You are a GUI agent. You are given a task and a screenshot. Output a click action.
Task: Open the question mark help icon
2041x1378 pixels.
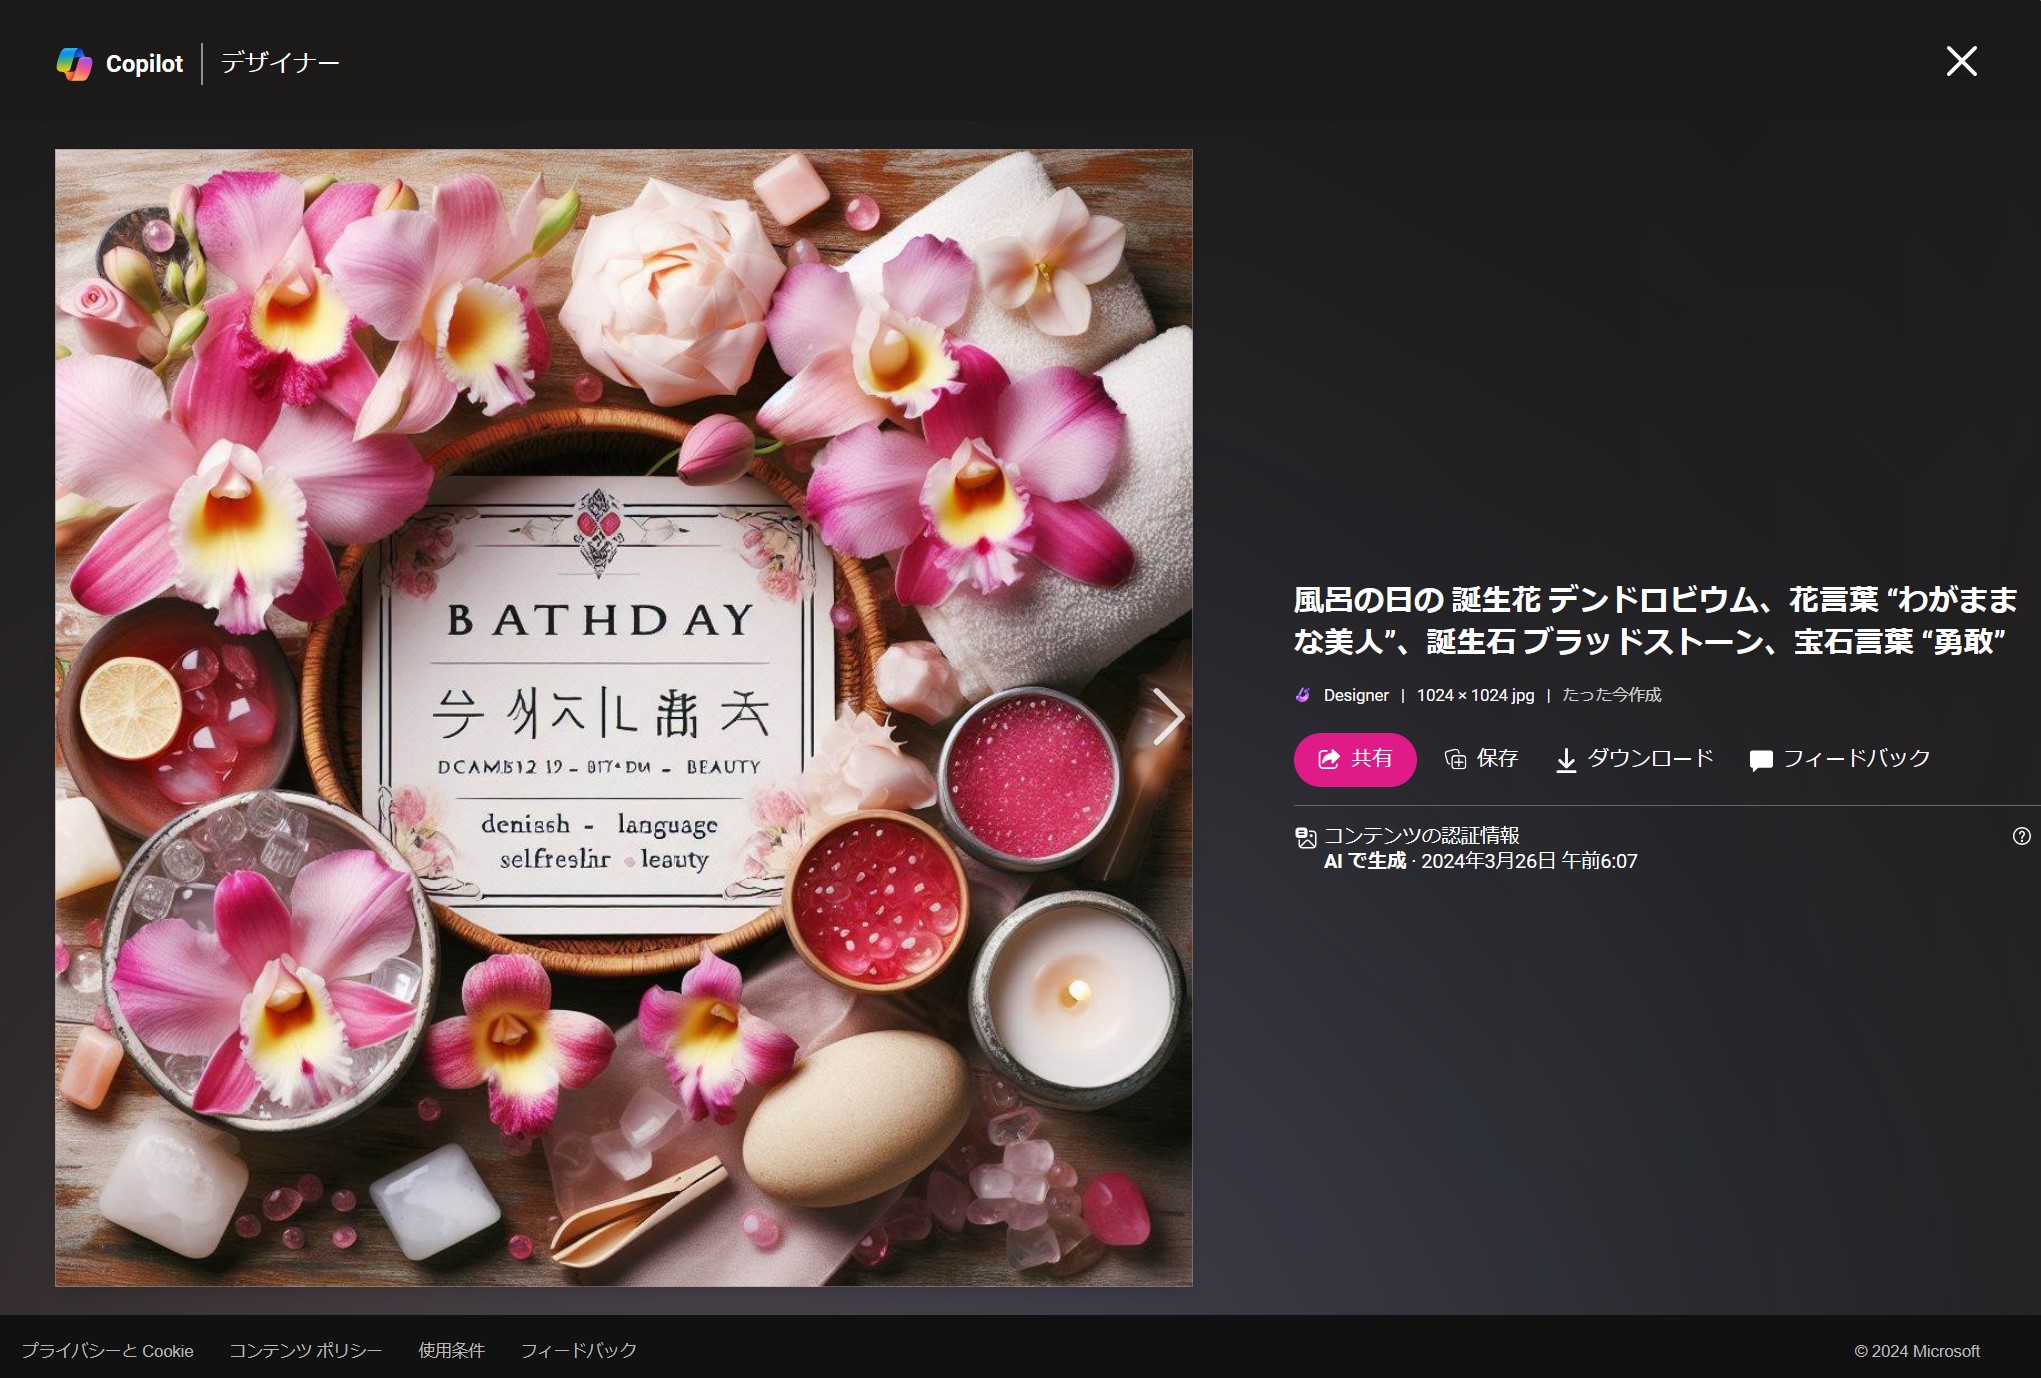pyautogui.click(x=2021, y=836)
